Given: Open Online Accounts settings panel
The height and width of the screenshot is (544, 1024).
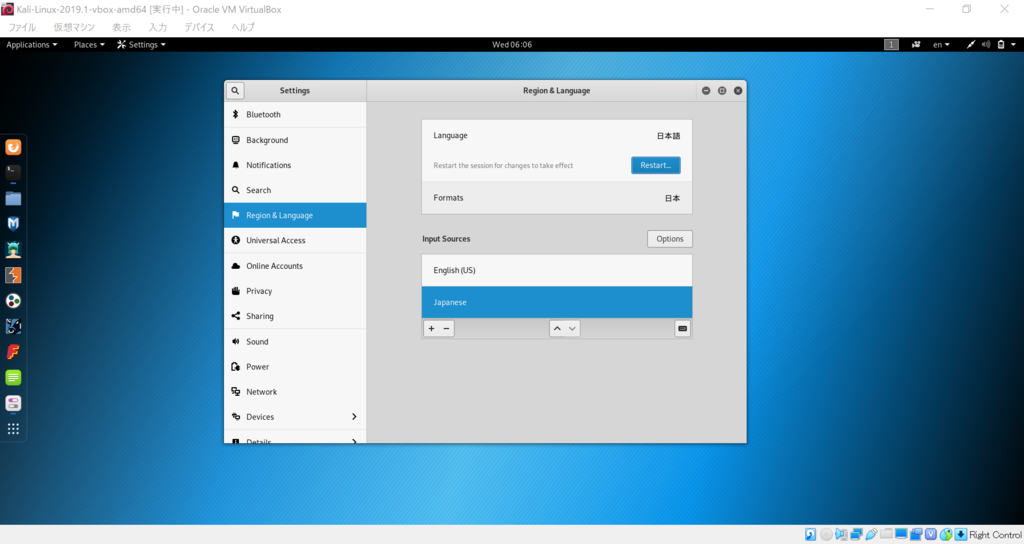Looking at the screenshot, I should pos(295,266).
